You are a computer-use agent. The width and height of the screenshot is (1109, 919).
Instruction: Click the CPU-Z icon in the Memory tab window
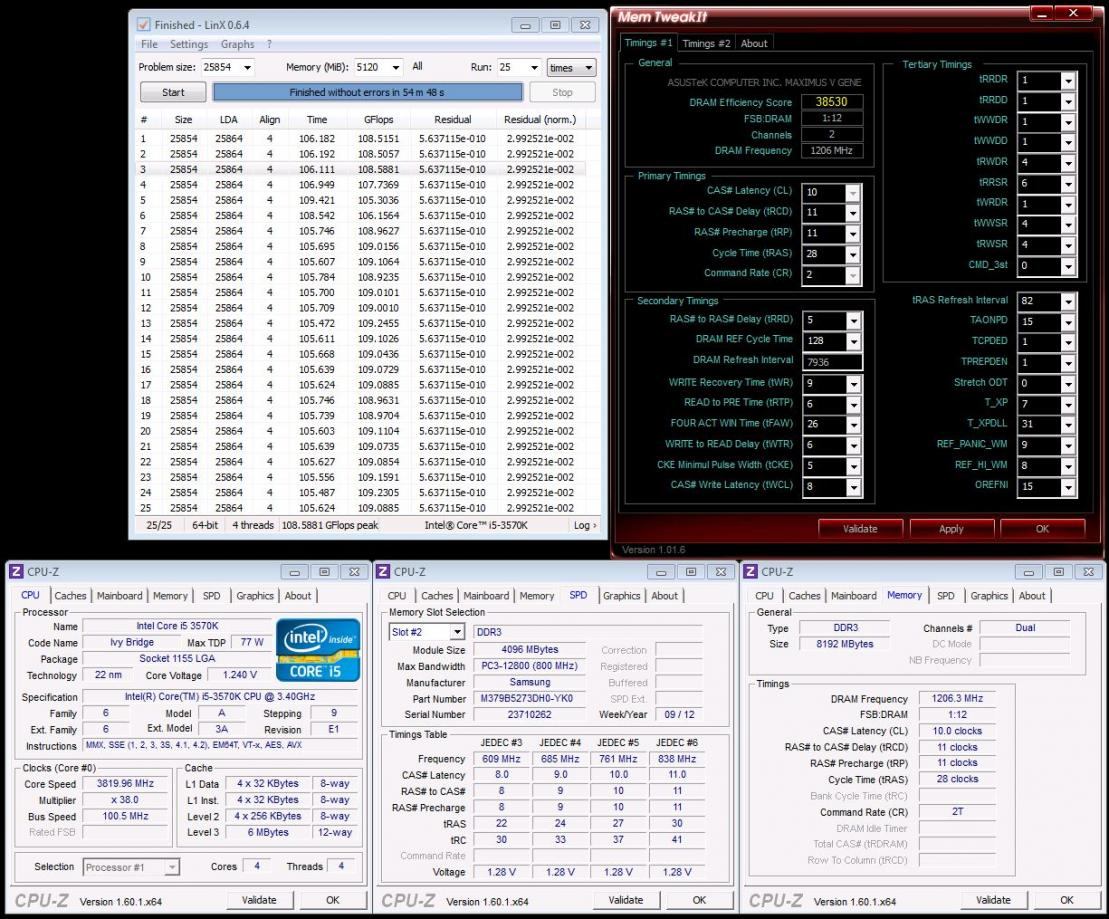tap(750, 572)
